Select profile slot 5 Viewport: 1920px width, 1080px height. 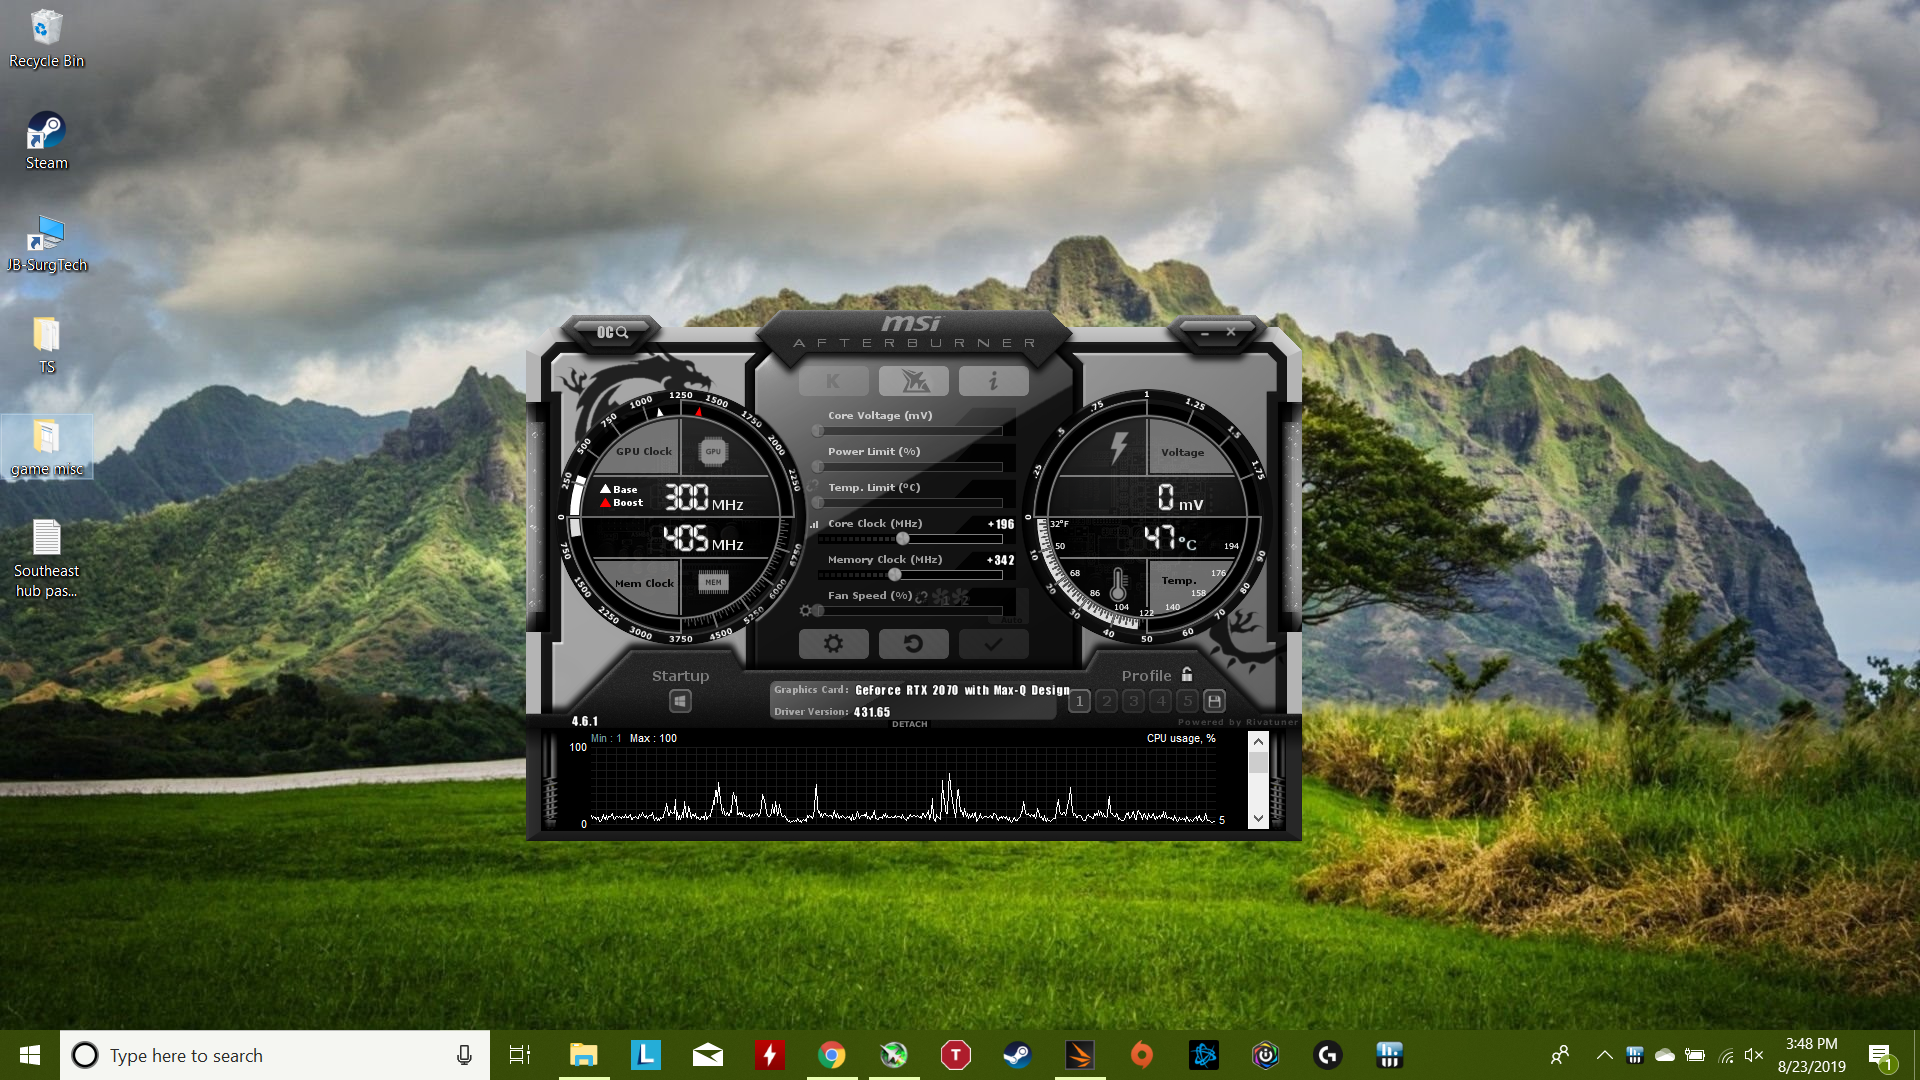[1187, 701]
